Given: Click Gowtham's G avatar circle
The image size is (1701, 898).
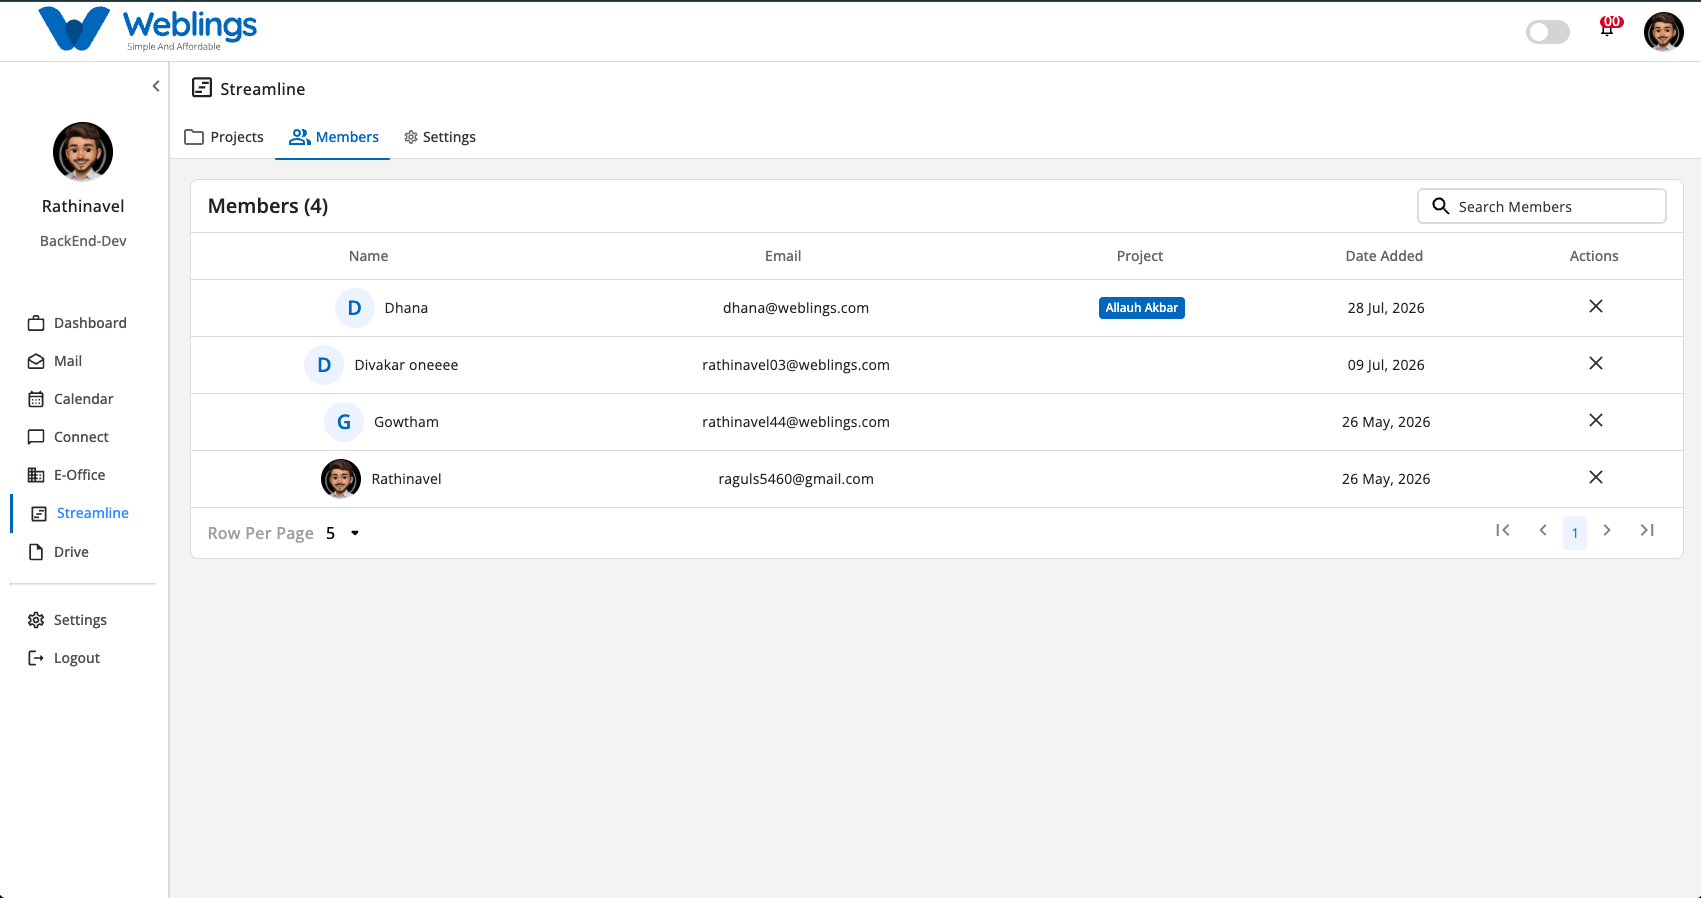Looking at the screenshot, I should pyautogui.click(x=343, y=422).
